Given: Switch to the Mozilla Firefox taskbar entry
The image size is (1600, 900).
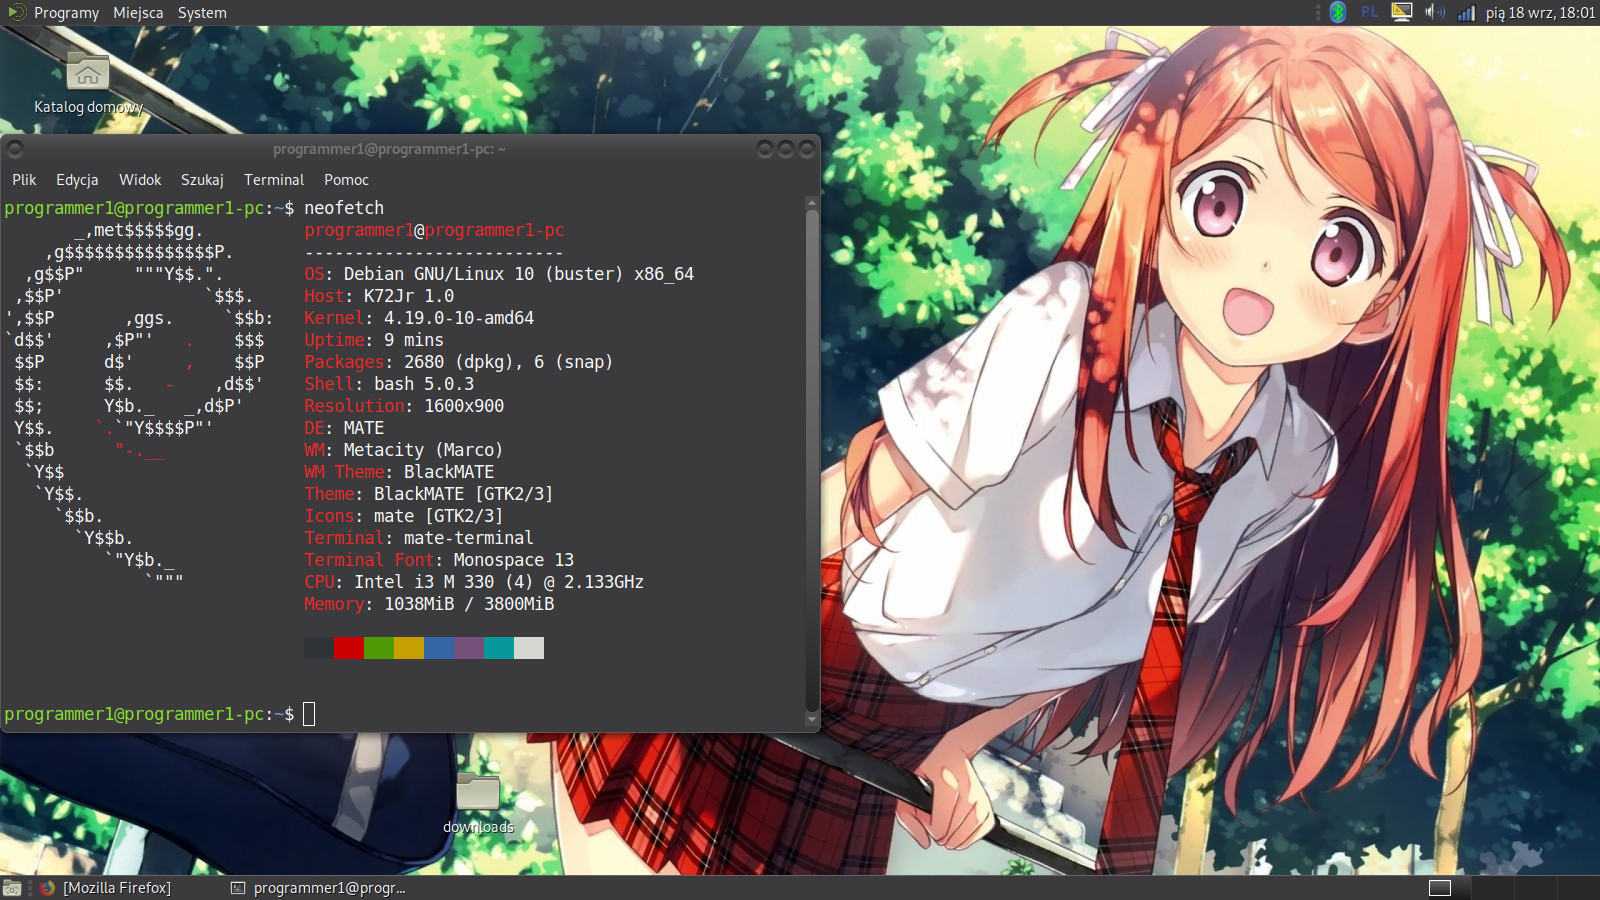Looking at the screenshot, I should (x=107, y=888).
